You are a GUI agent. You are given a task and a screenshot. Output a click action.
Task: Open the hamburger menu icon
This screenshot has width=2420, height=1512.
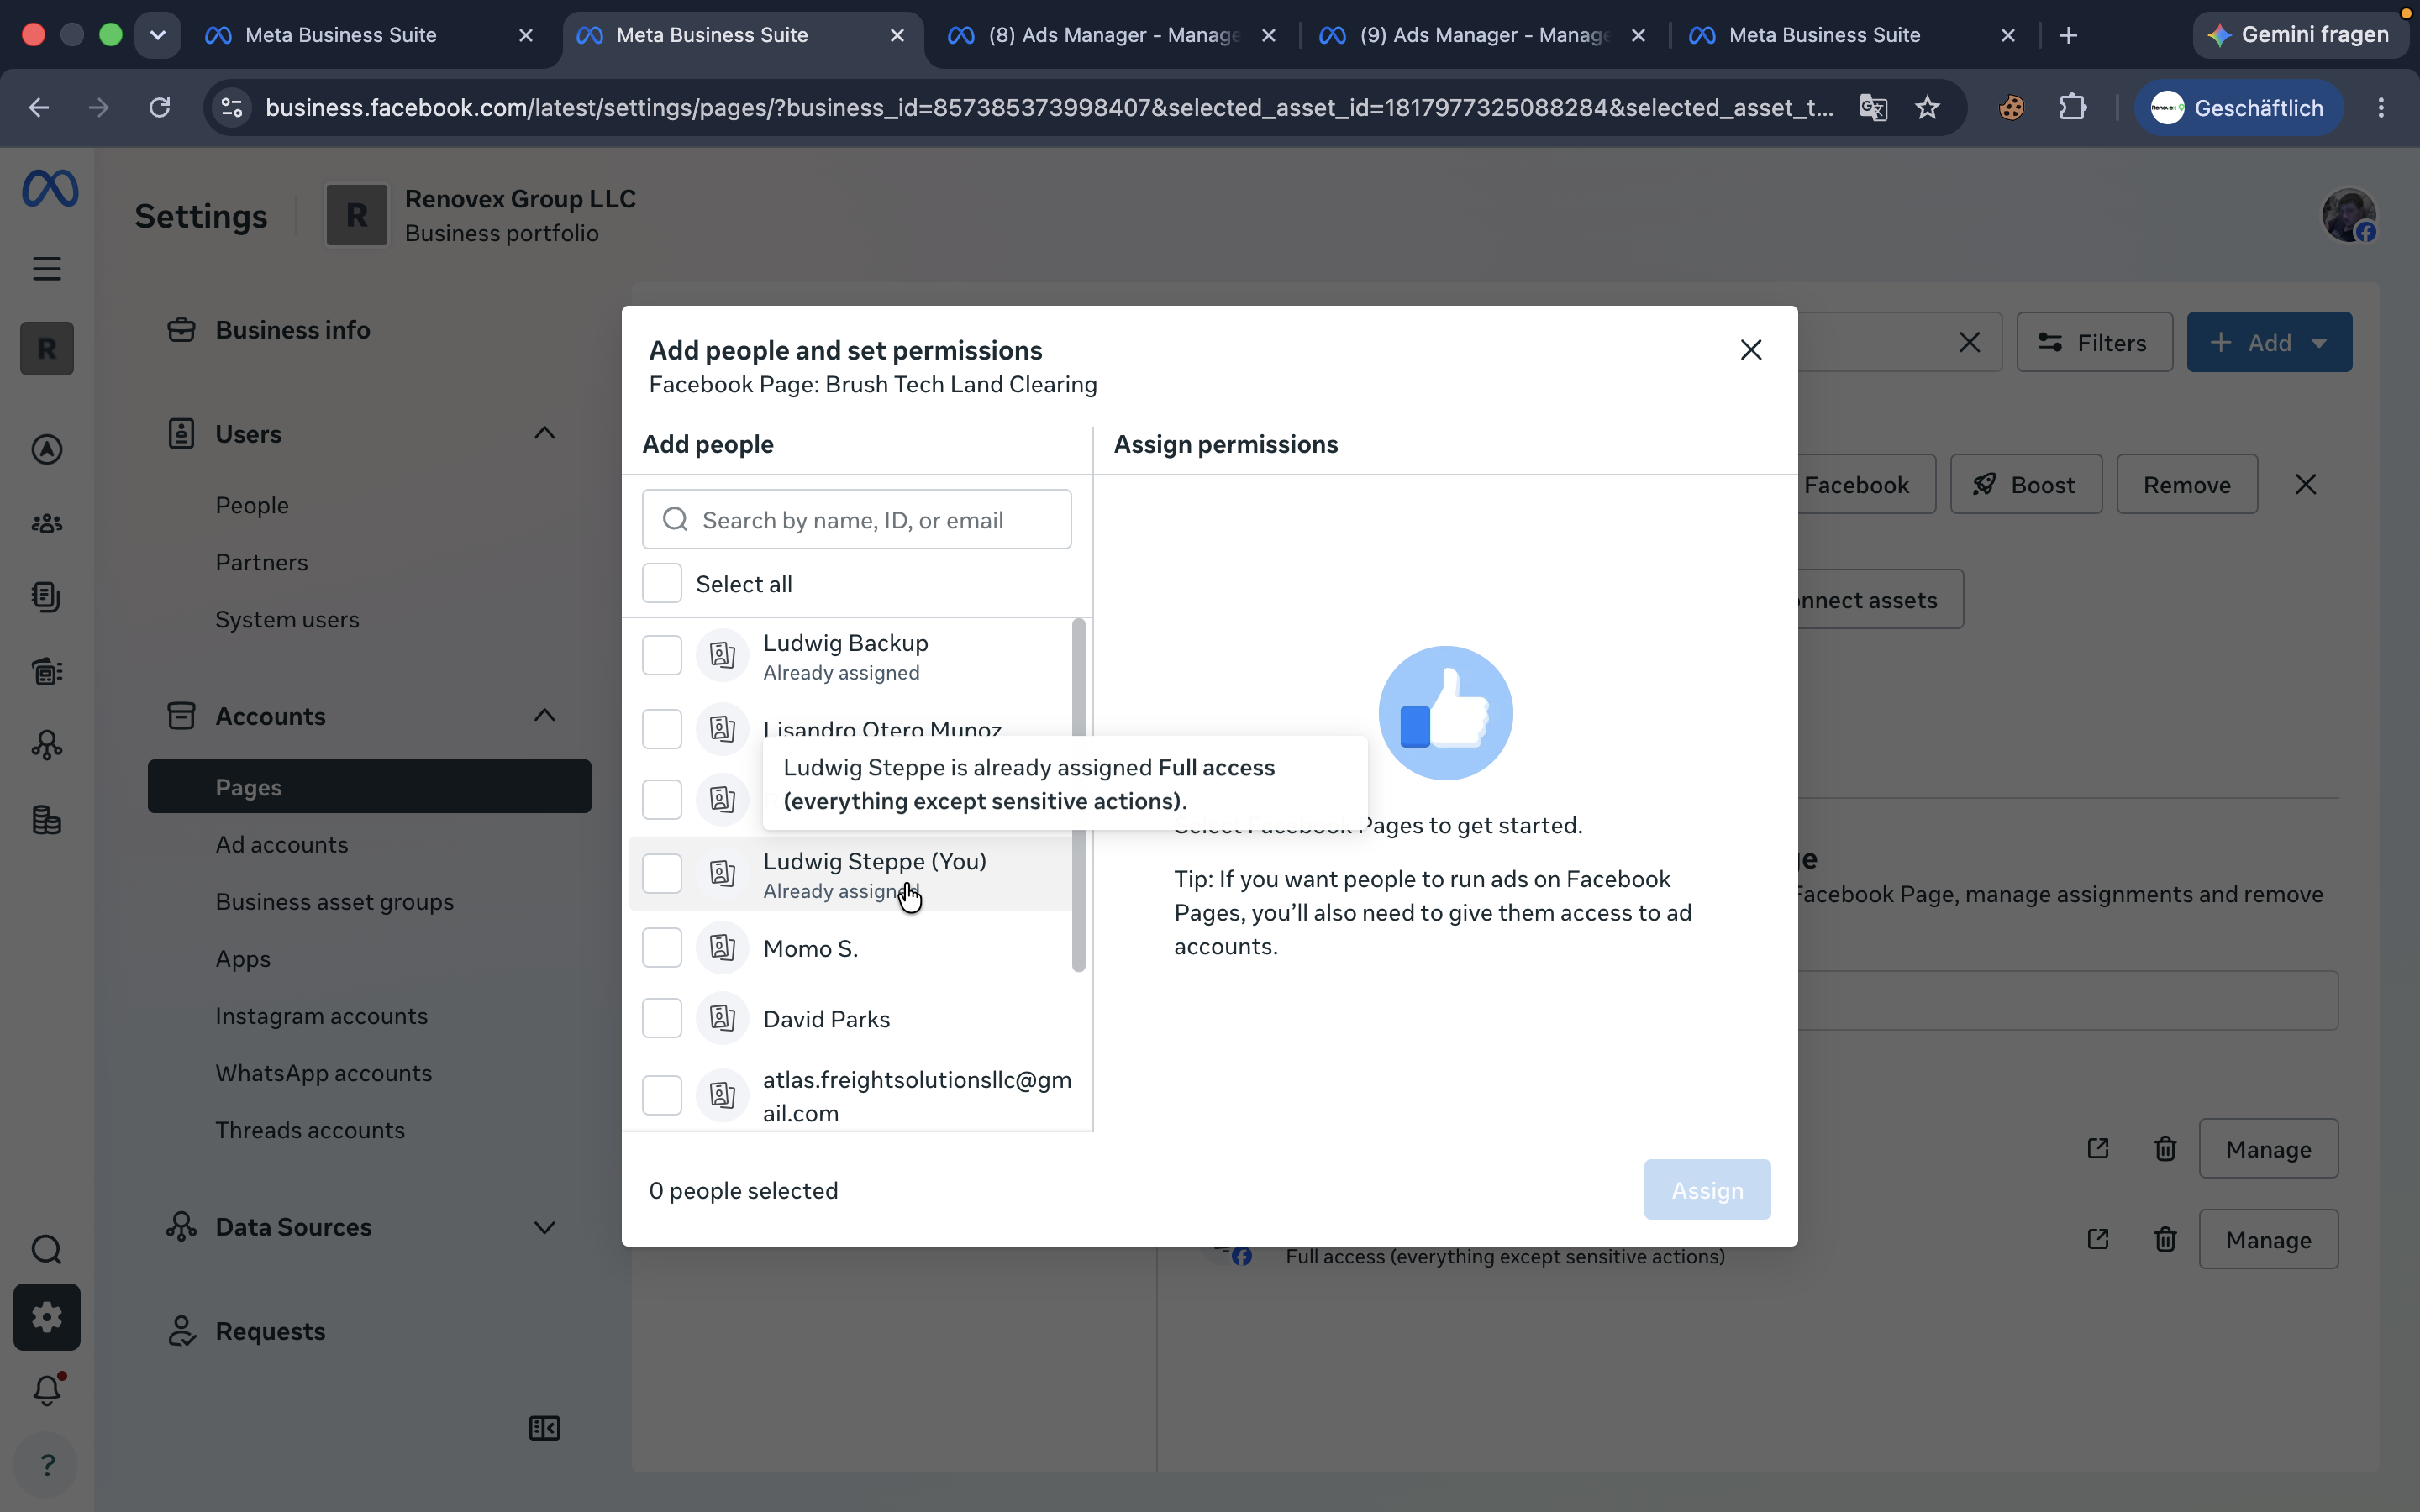coord(47,268)
